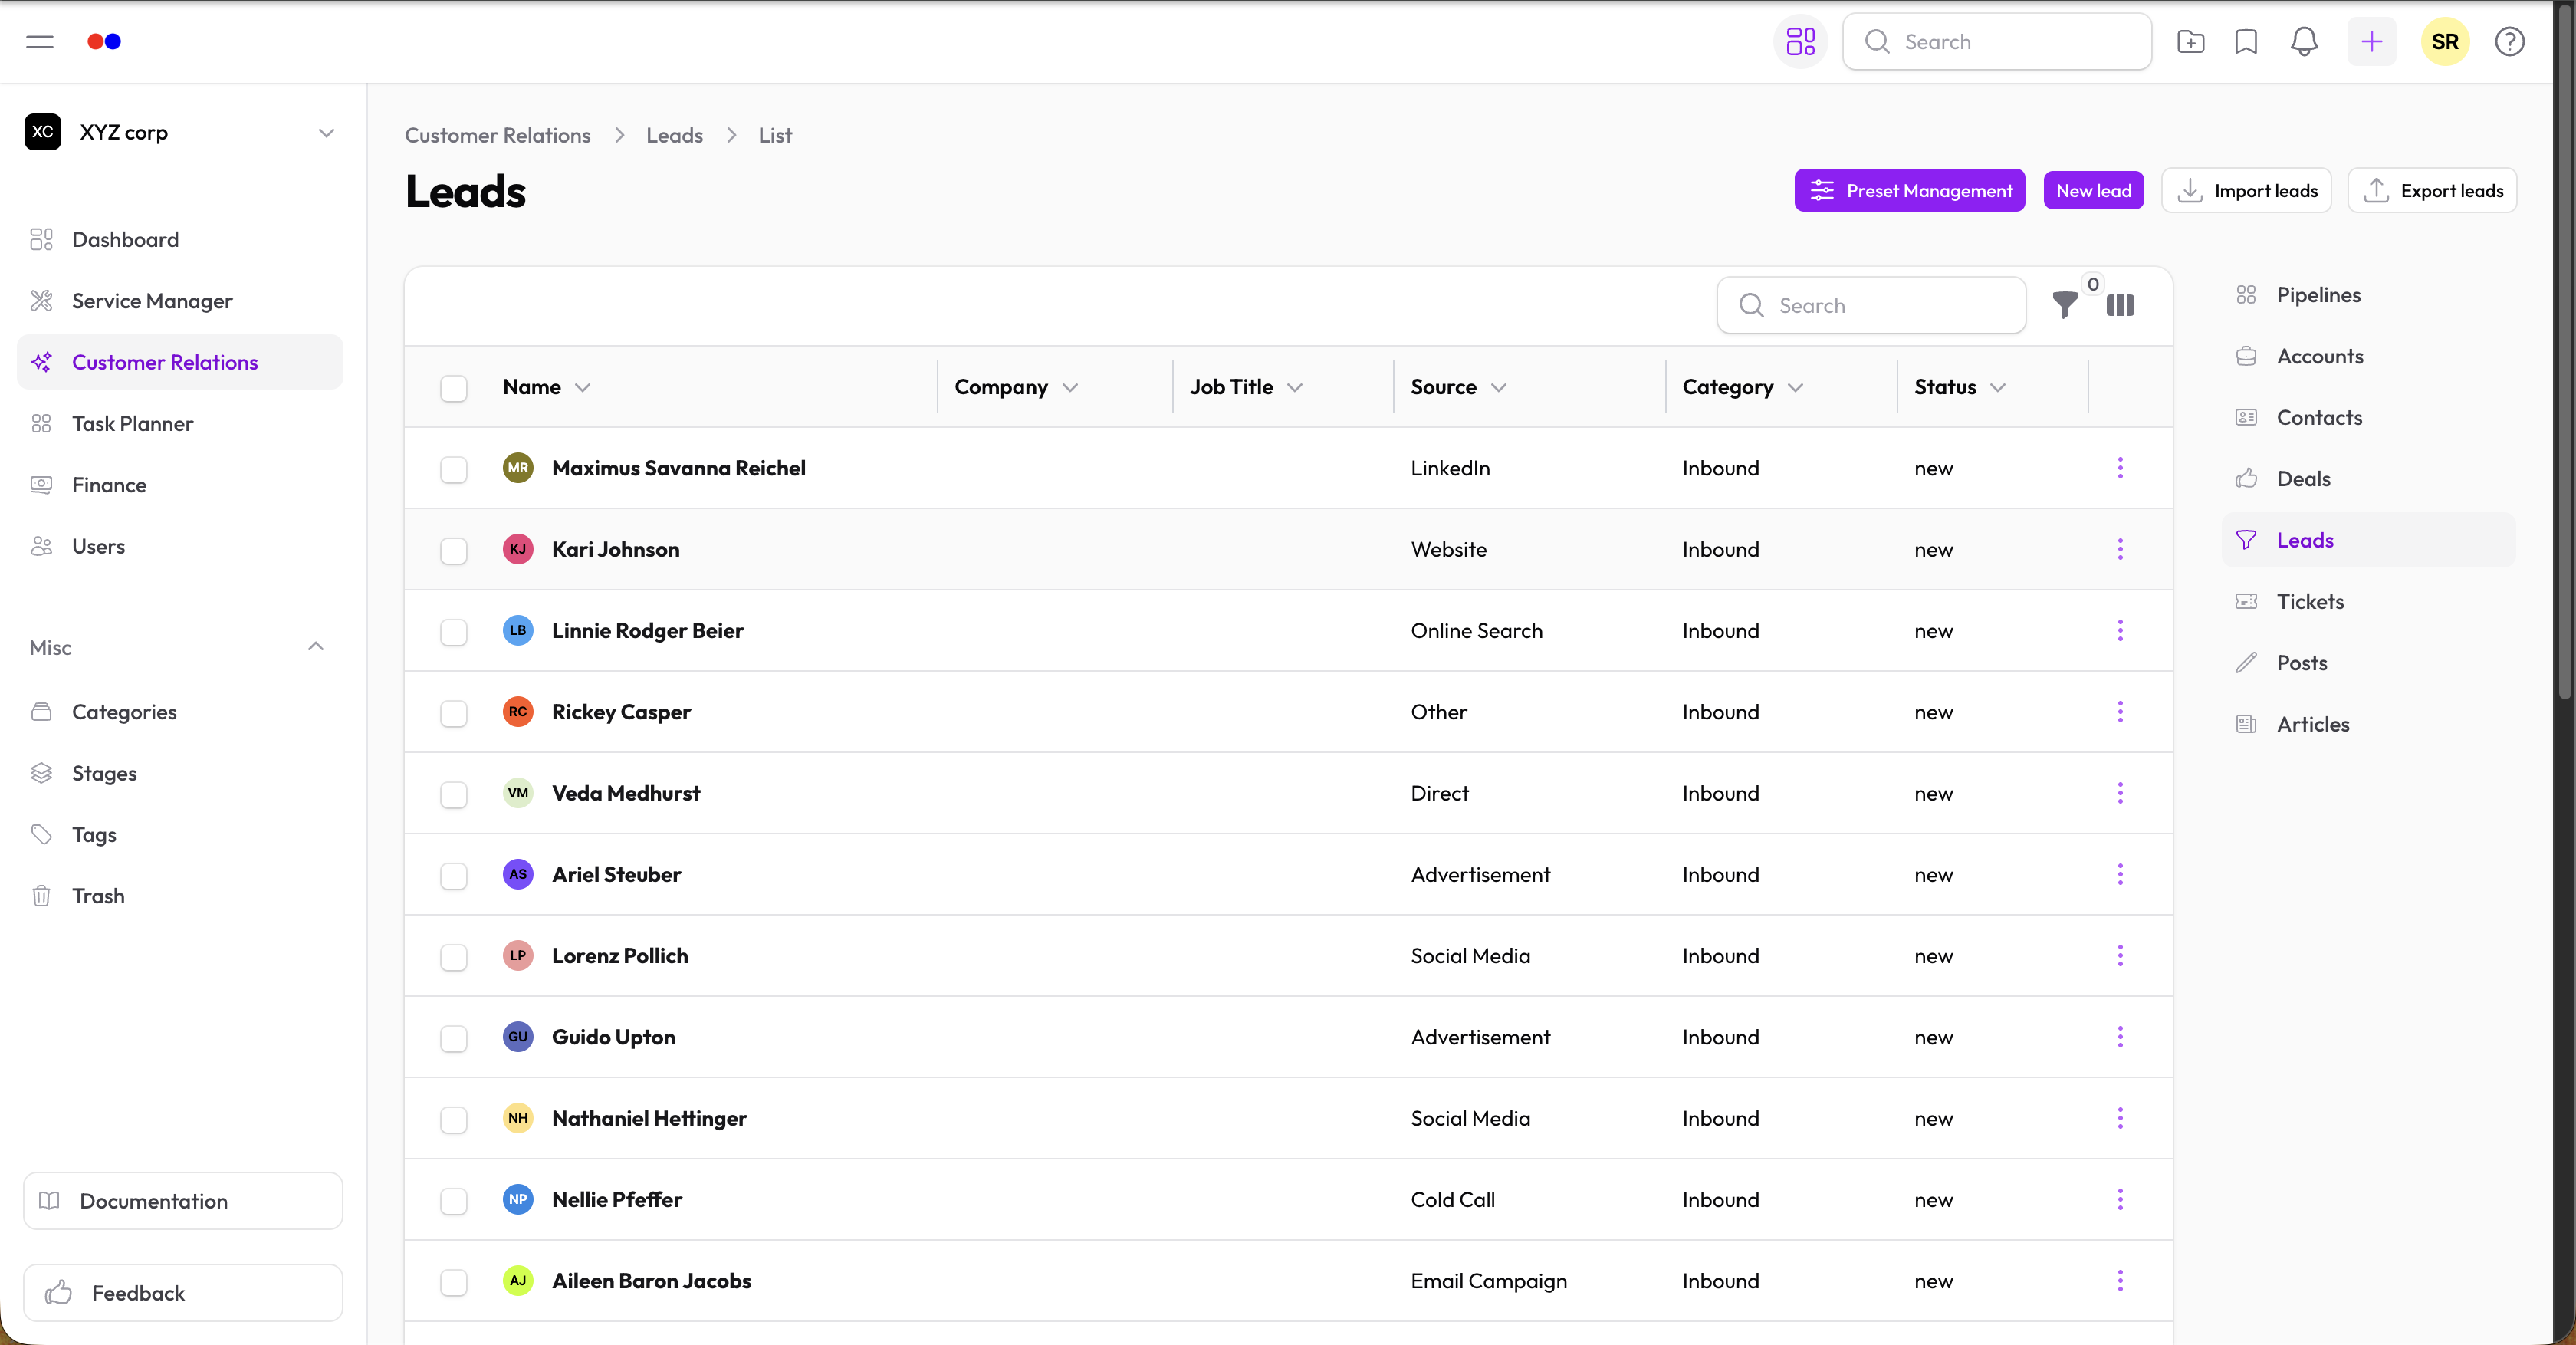Expand the XYZ corp workspace dropdown

pos(326,133)
